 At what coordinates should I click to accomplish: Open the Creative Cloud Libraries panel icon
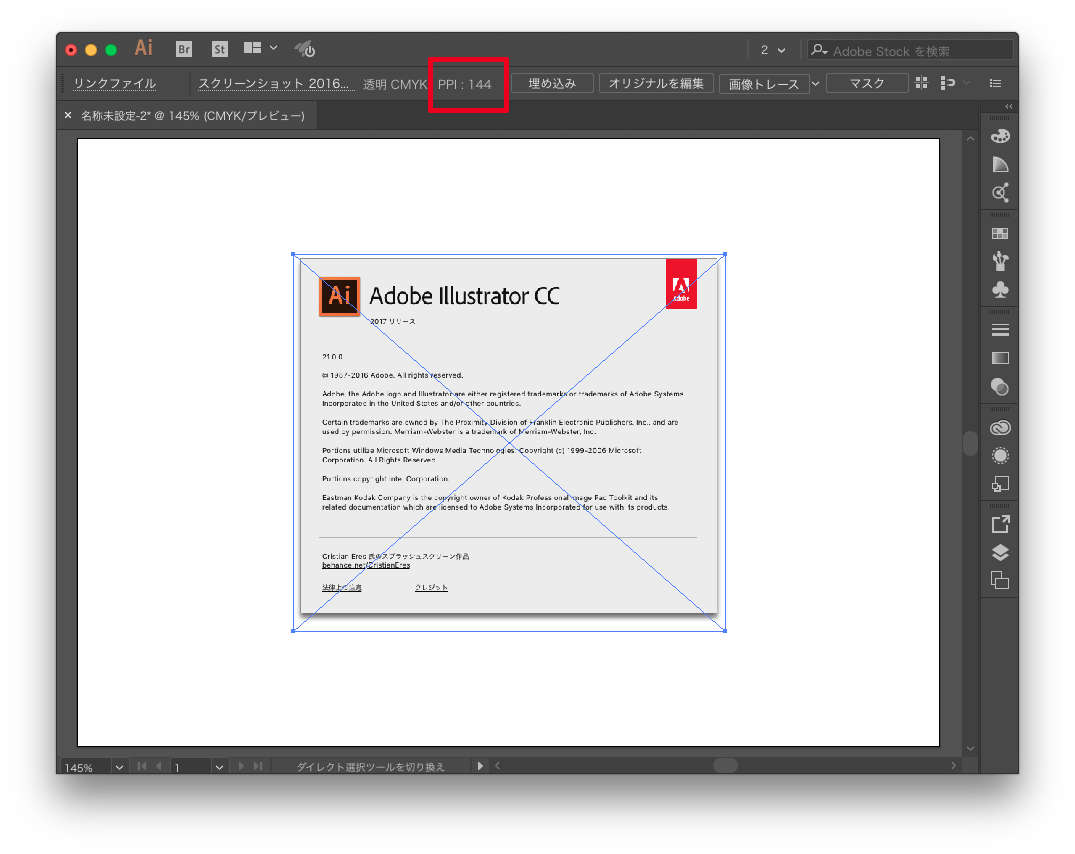[x=1000, y=428]
